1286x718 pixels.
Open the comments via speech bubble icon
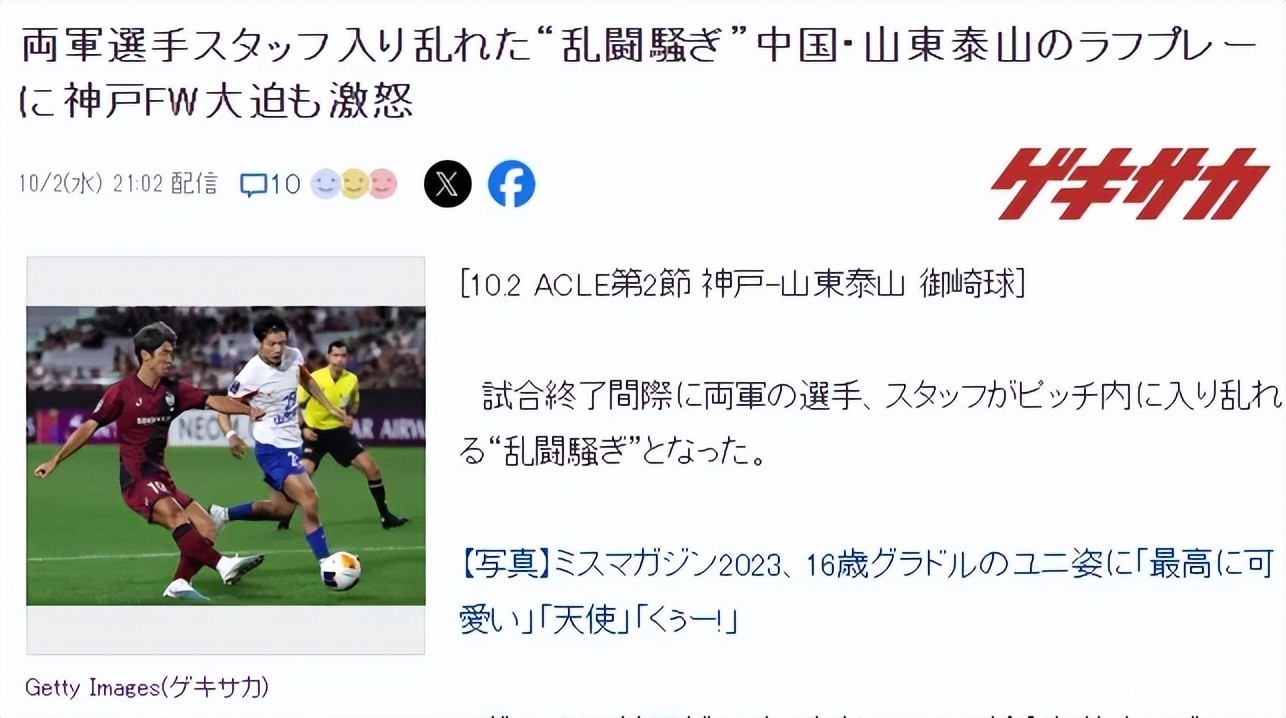[253, 184]
